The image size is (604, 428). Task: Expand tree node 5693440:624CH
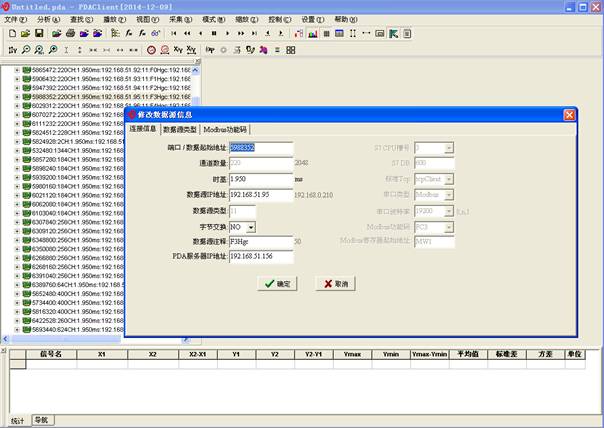17,328
